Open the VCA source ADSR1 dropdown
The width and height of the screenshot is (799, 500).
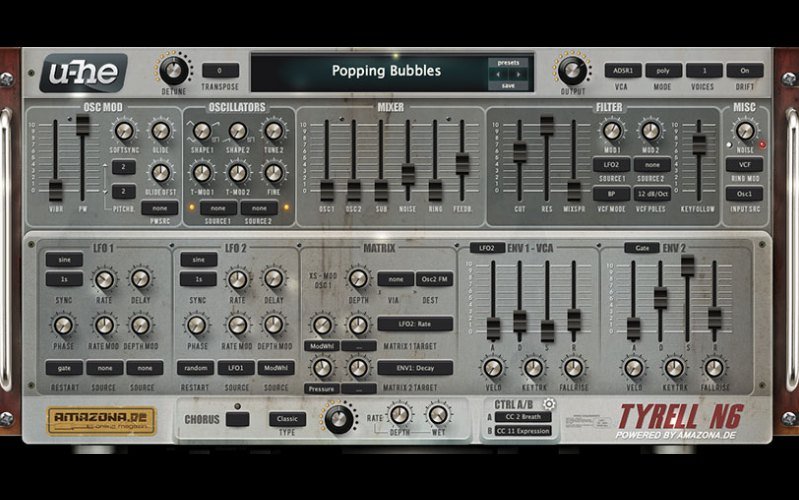[623, 71]
